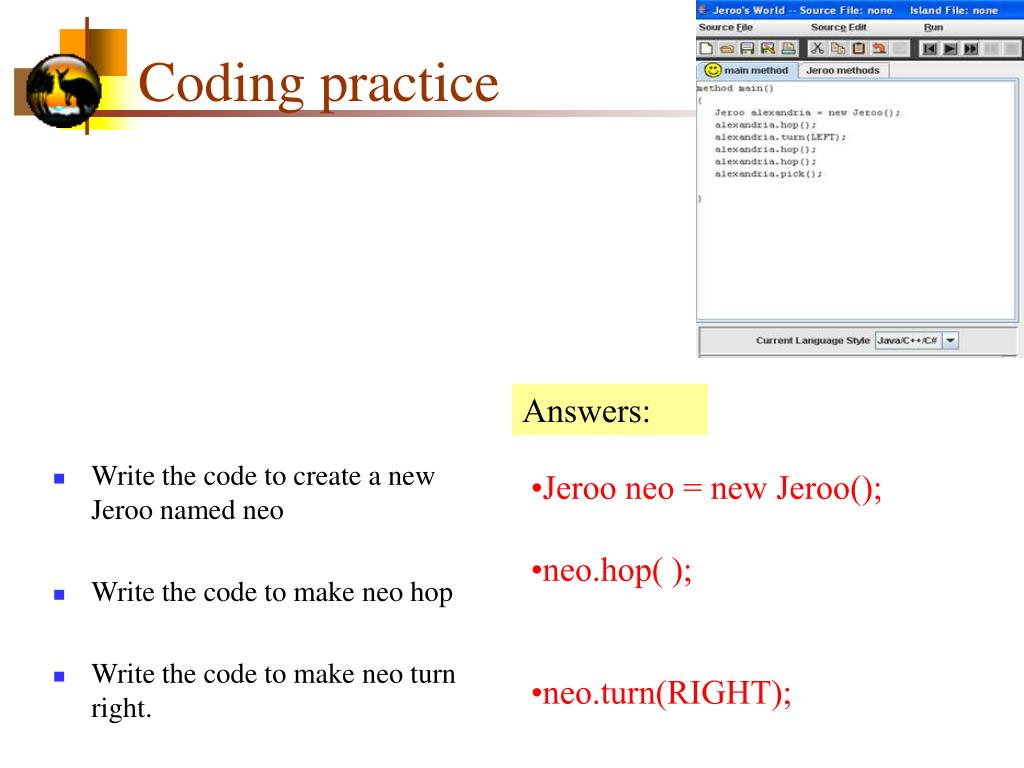
Task: Click the 'alexandria.pick();' code line
Action: tap(768, 174)
